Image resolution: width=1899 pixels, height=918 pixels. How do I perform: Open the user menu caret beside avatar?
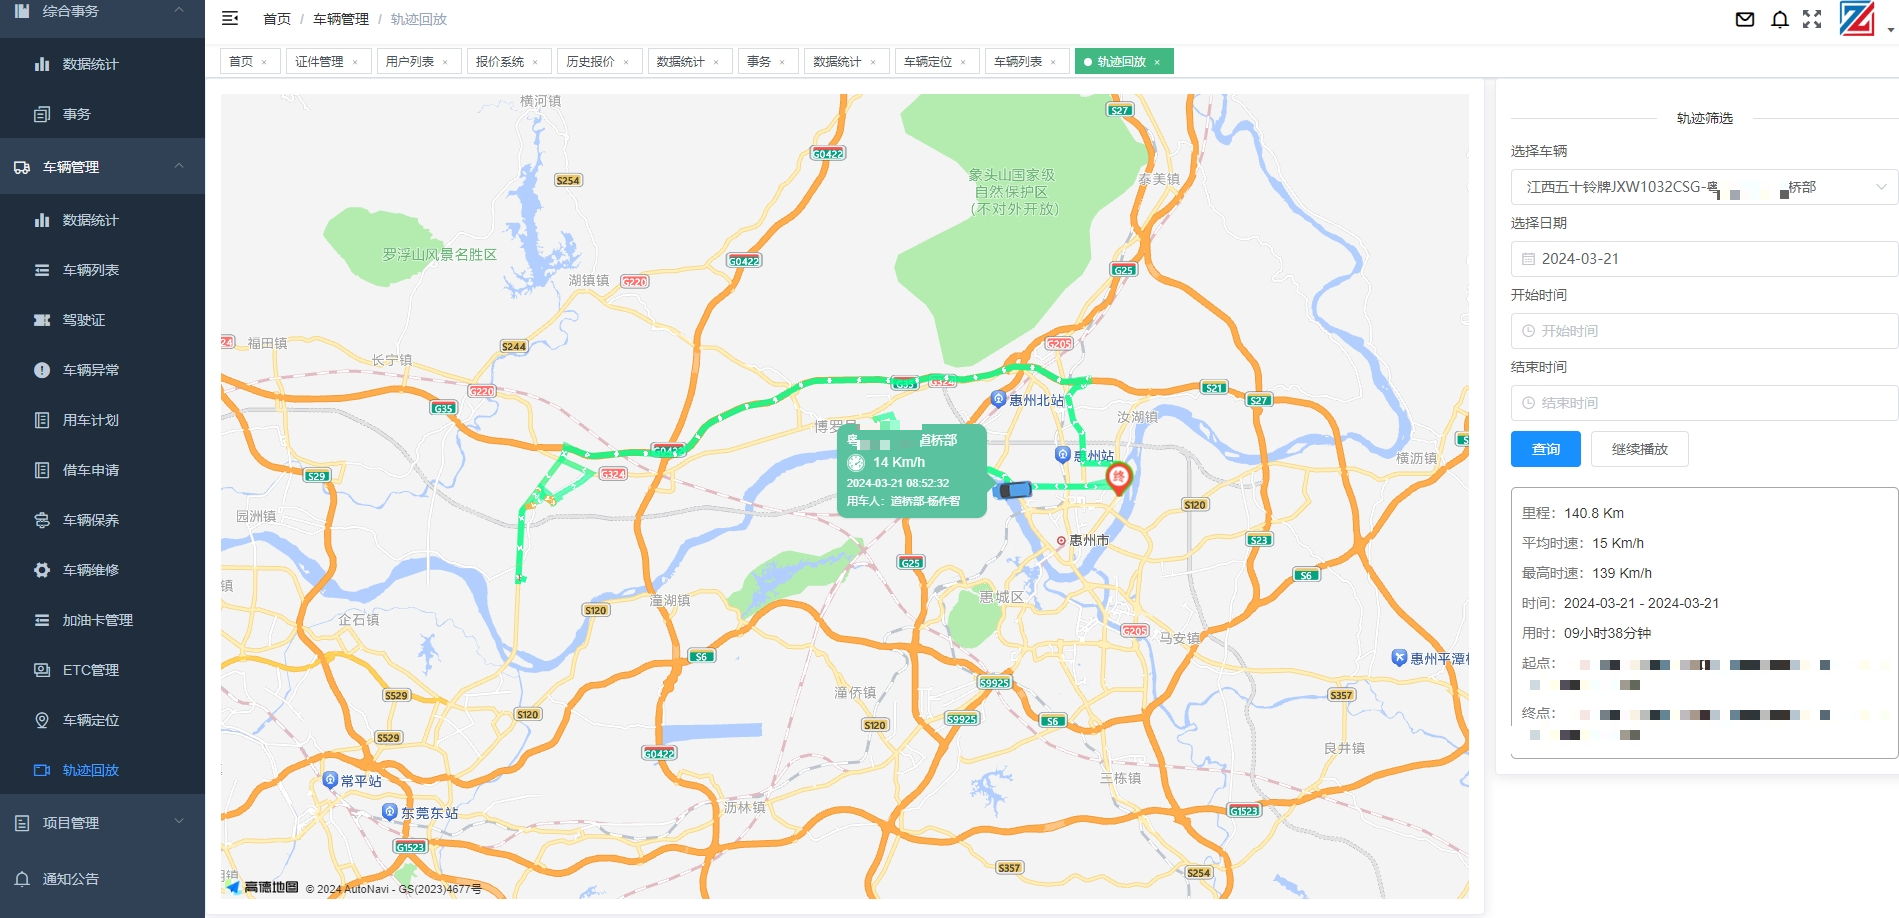coord(1890,29)
